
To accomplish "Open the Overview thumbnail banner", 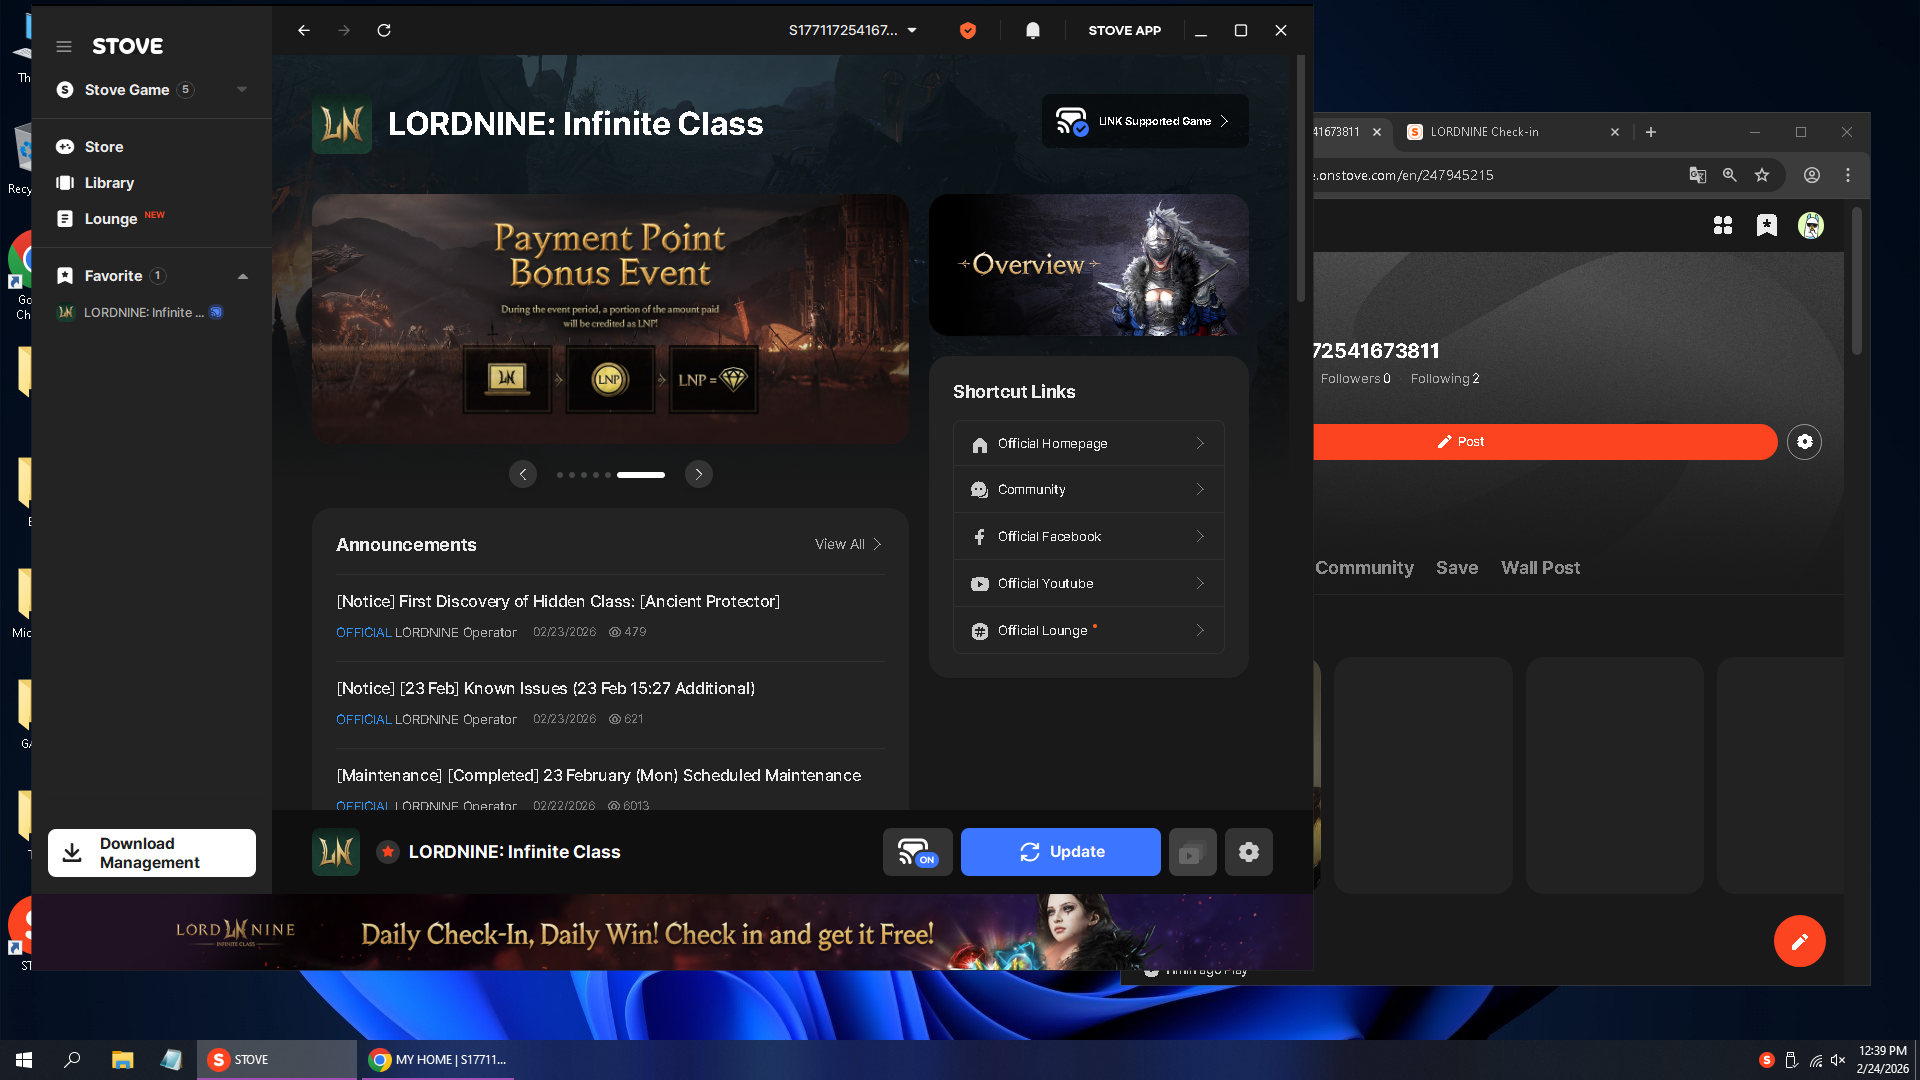I will coord(1088,265).
